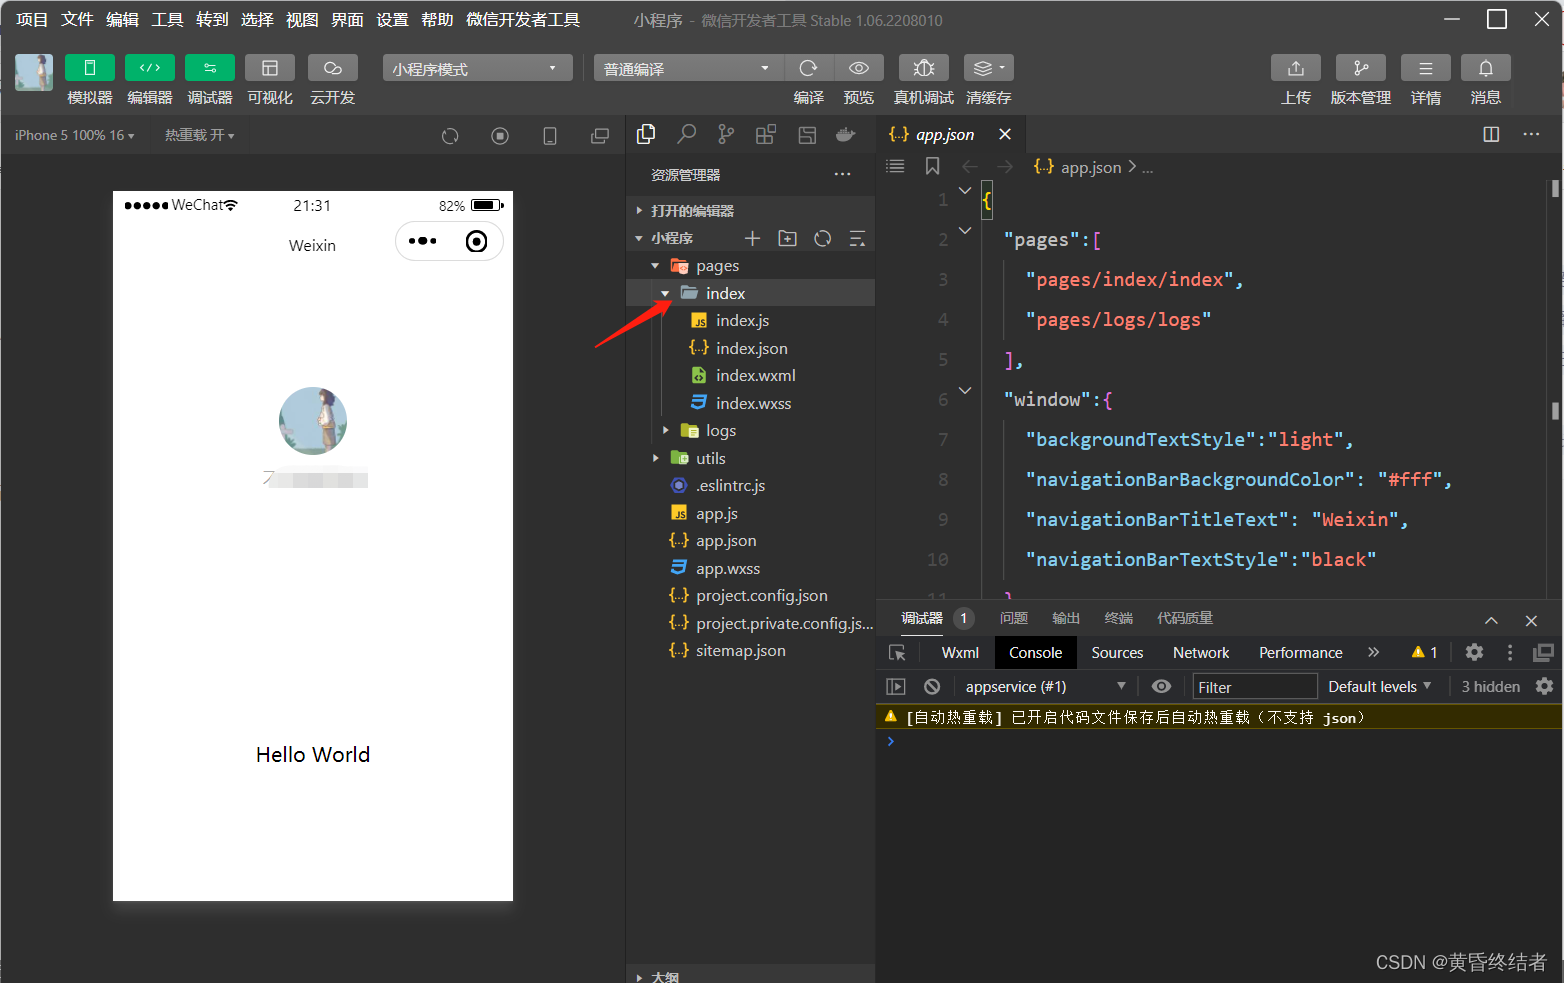Open cloud development (云开发)
Viewport: 1564px width, 983px height.
(x=333, y=68)
